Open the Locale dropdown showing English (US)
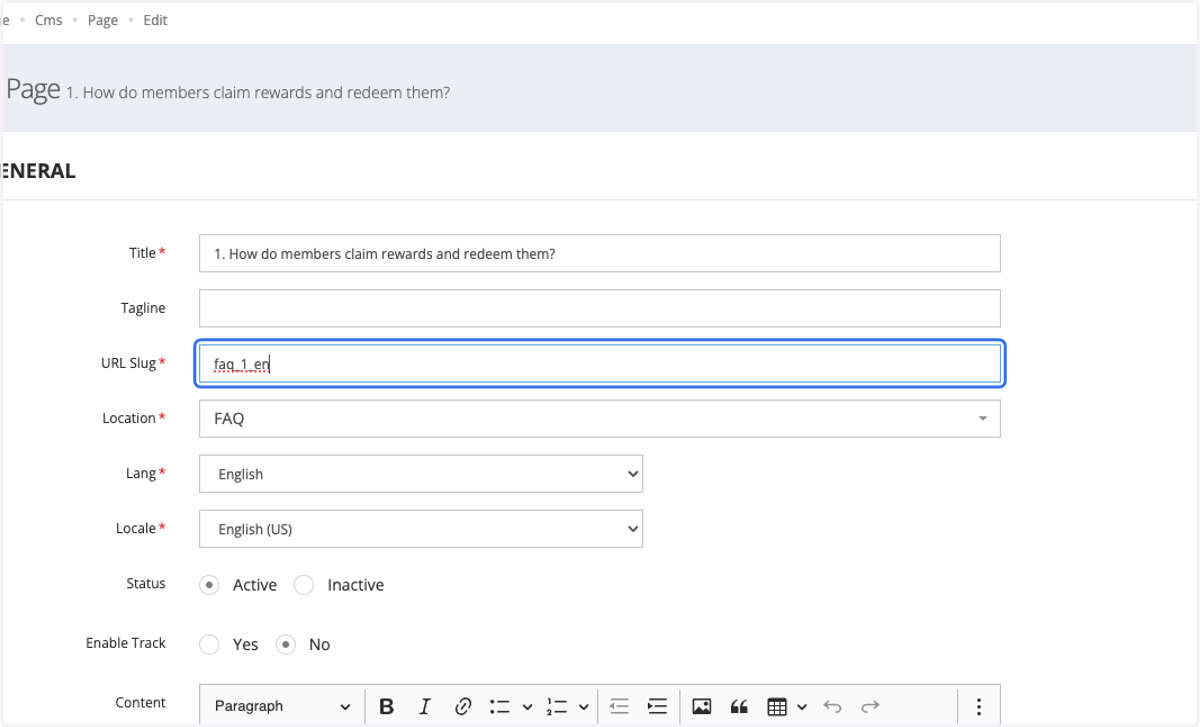 (421, 529)
